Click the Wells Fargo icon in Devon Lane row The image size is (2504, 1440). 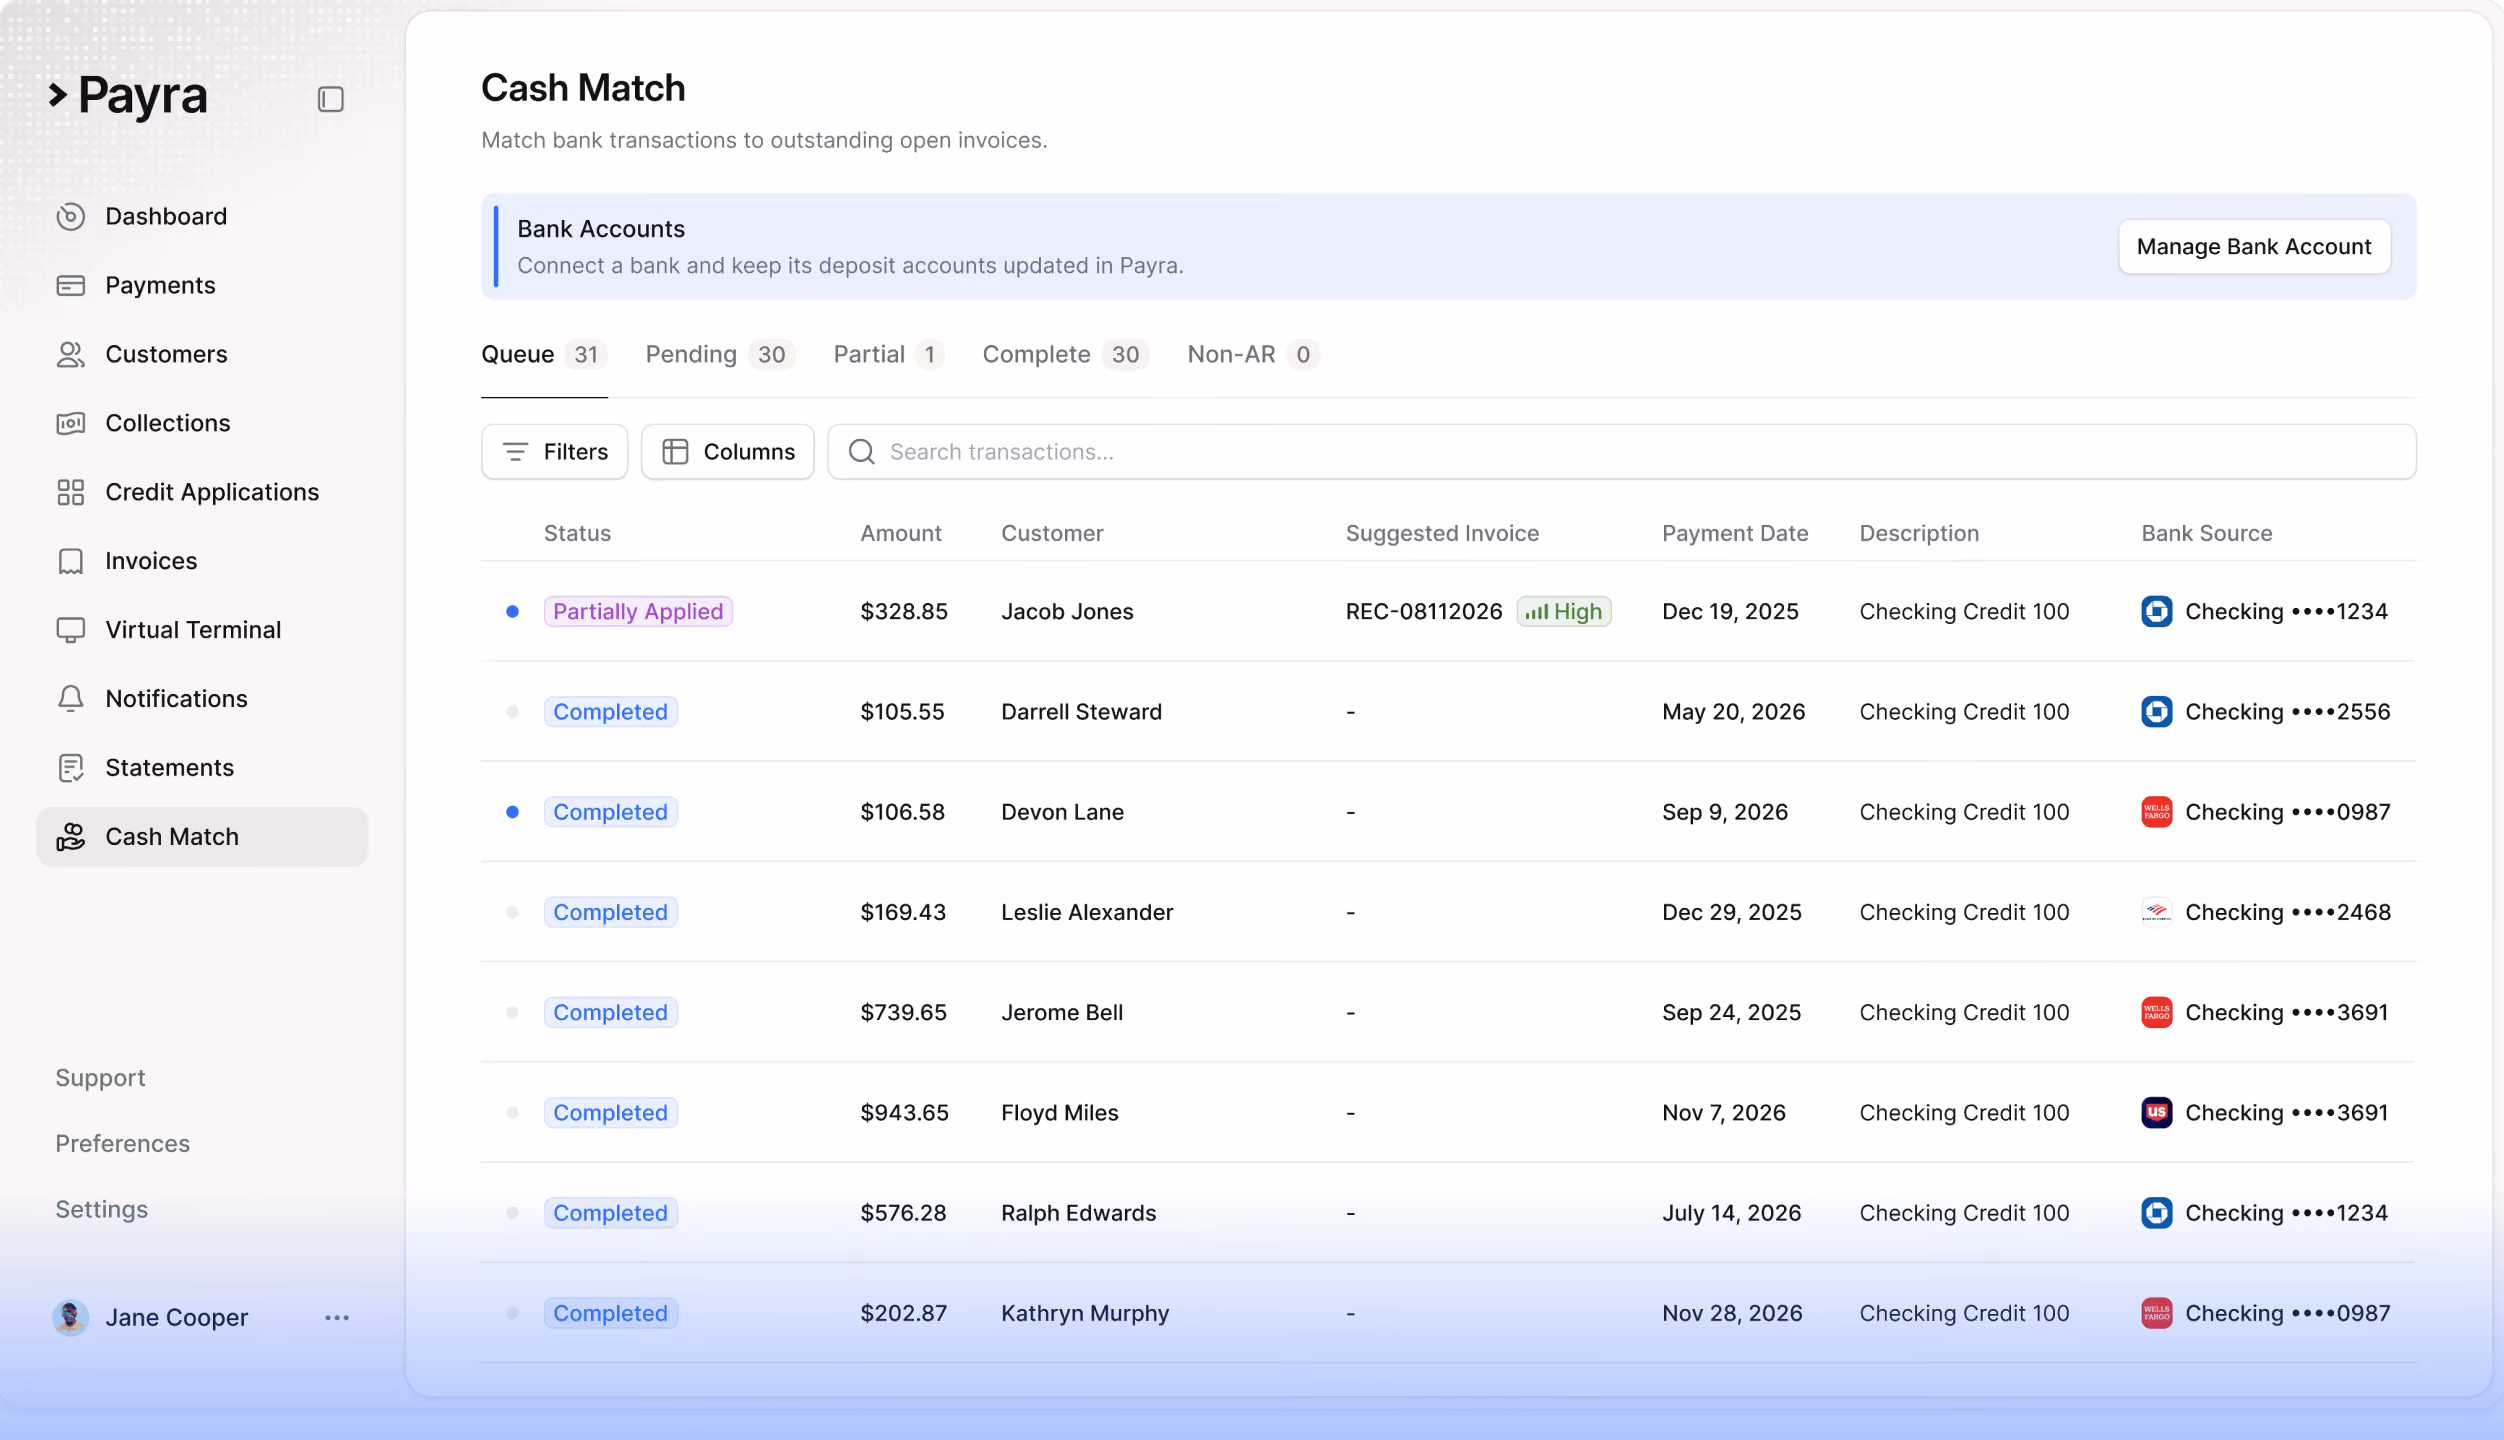click(x=2157, y=812)
